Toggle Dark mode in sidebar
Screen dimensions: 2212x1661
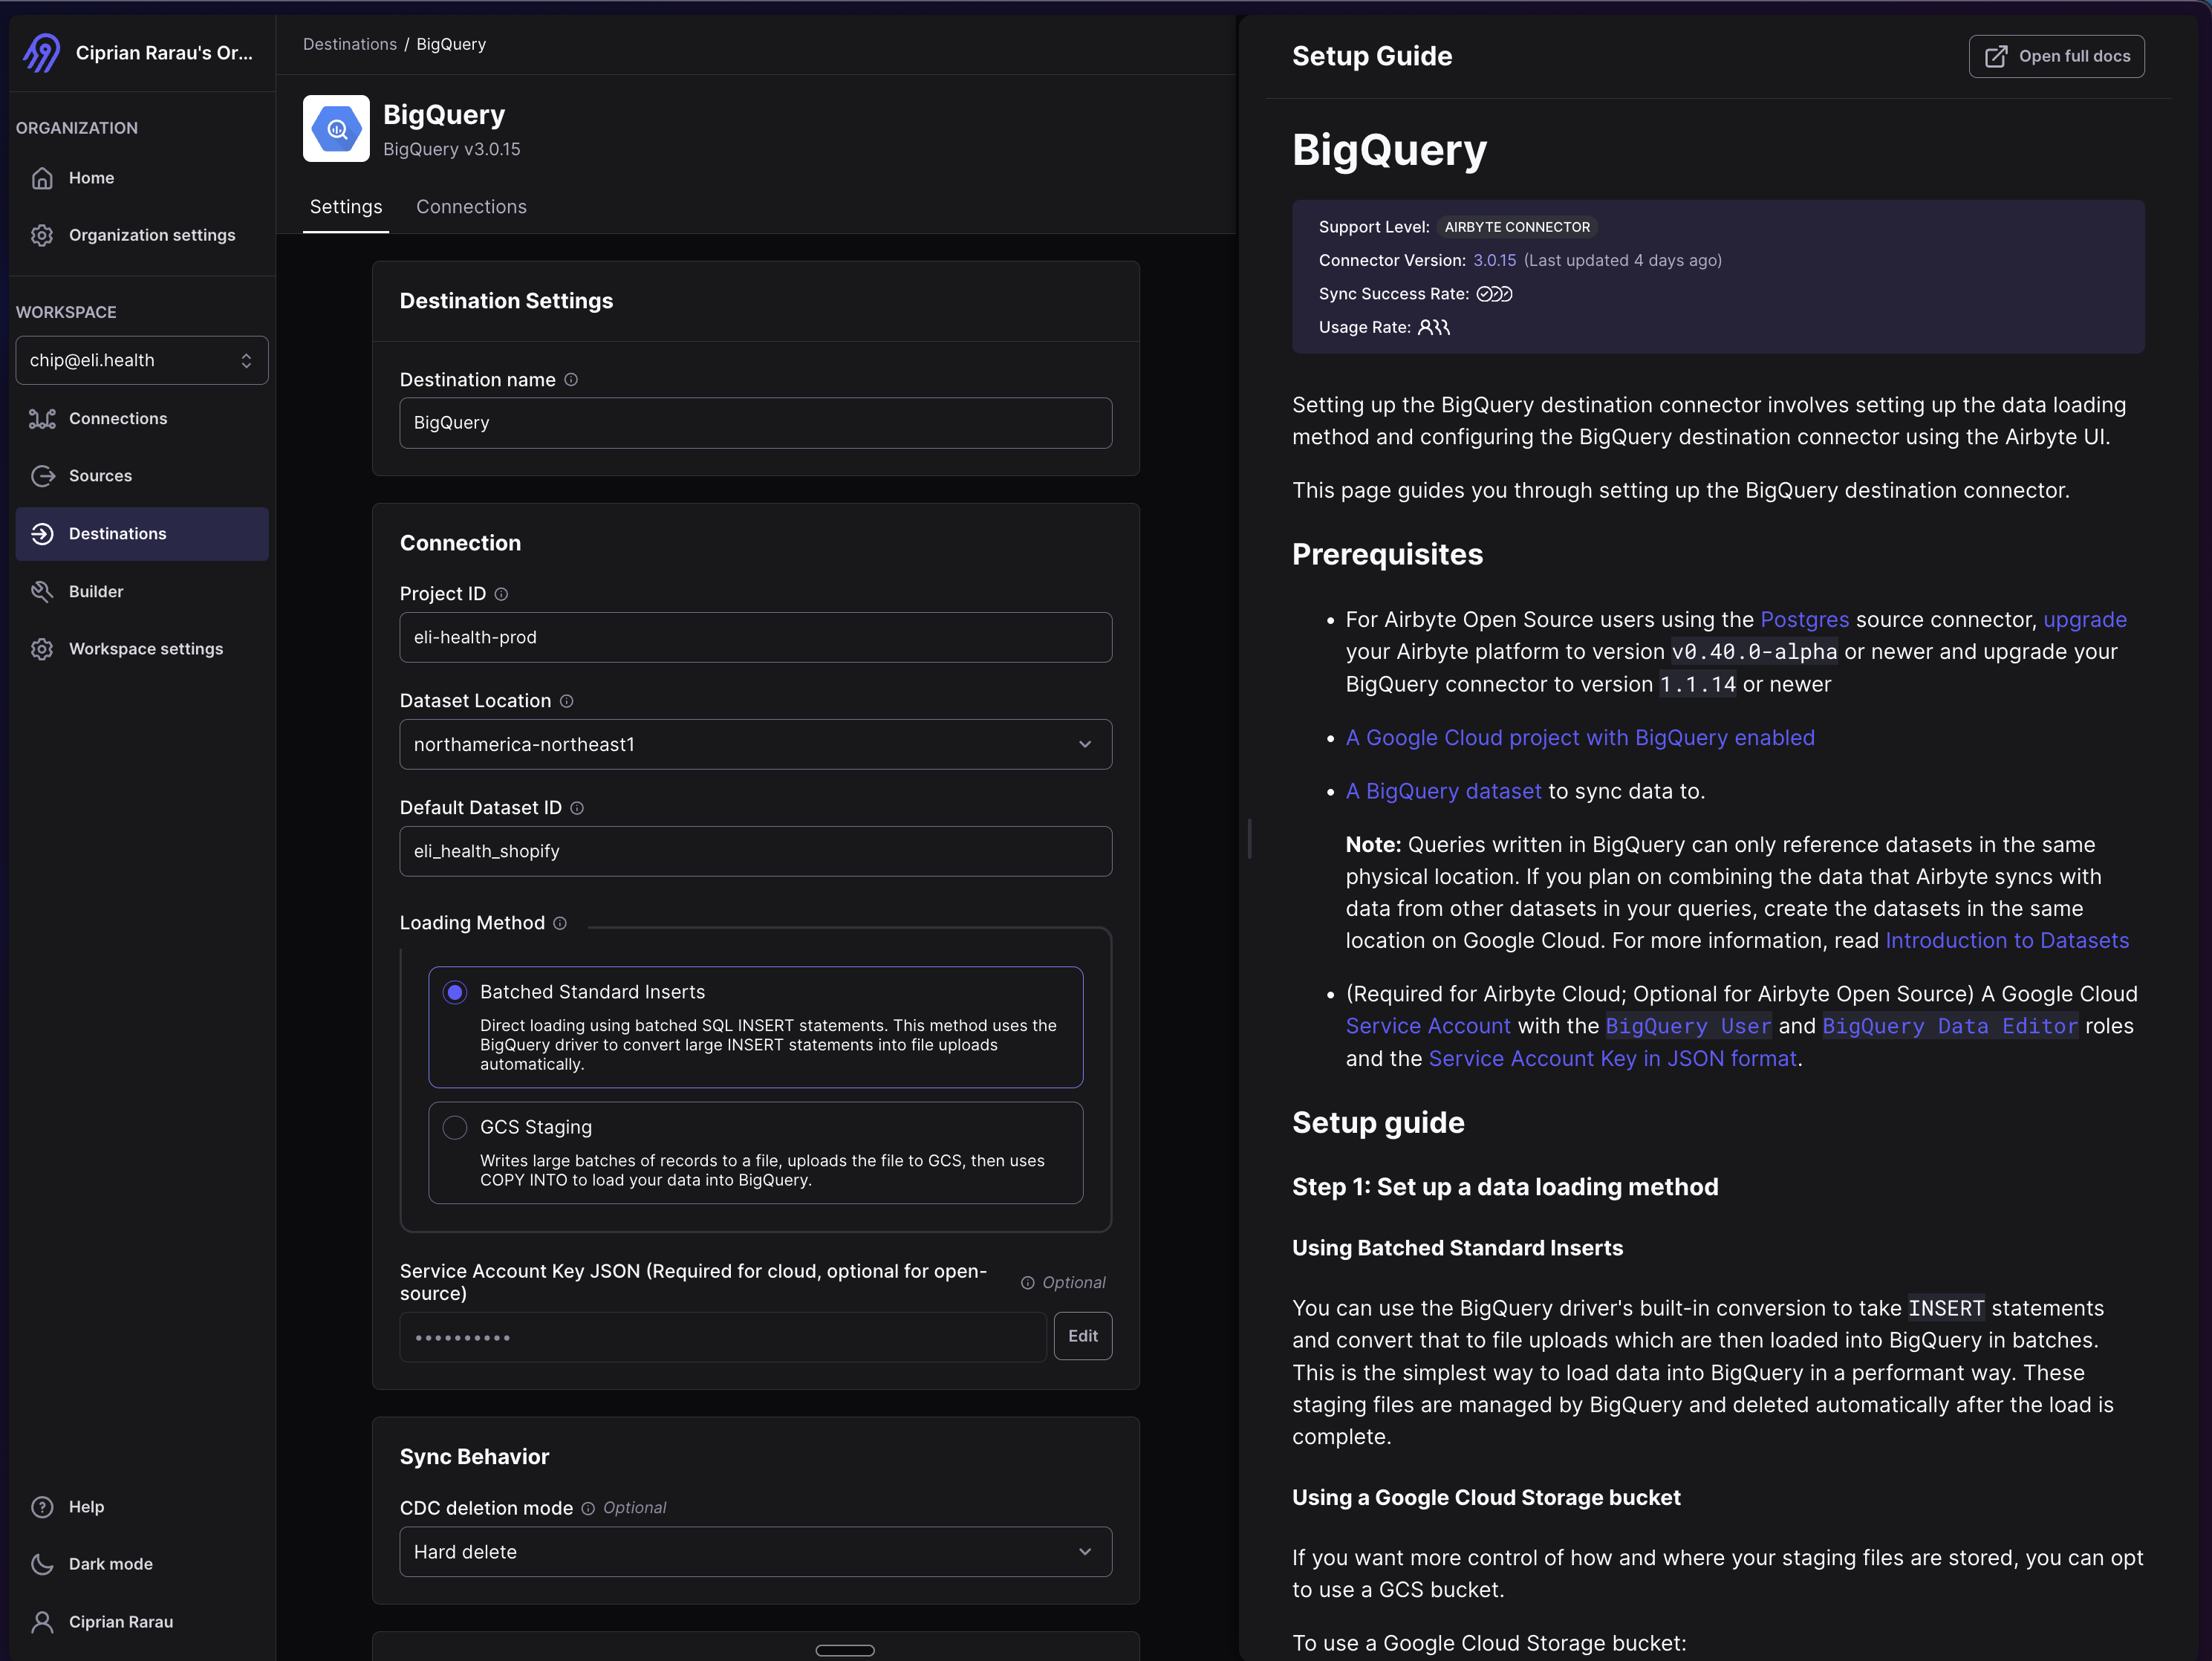click(x=110, y=1564)
